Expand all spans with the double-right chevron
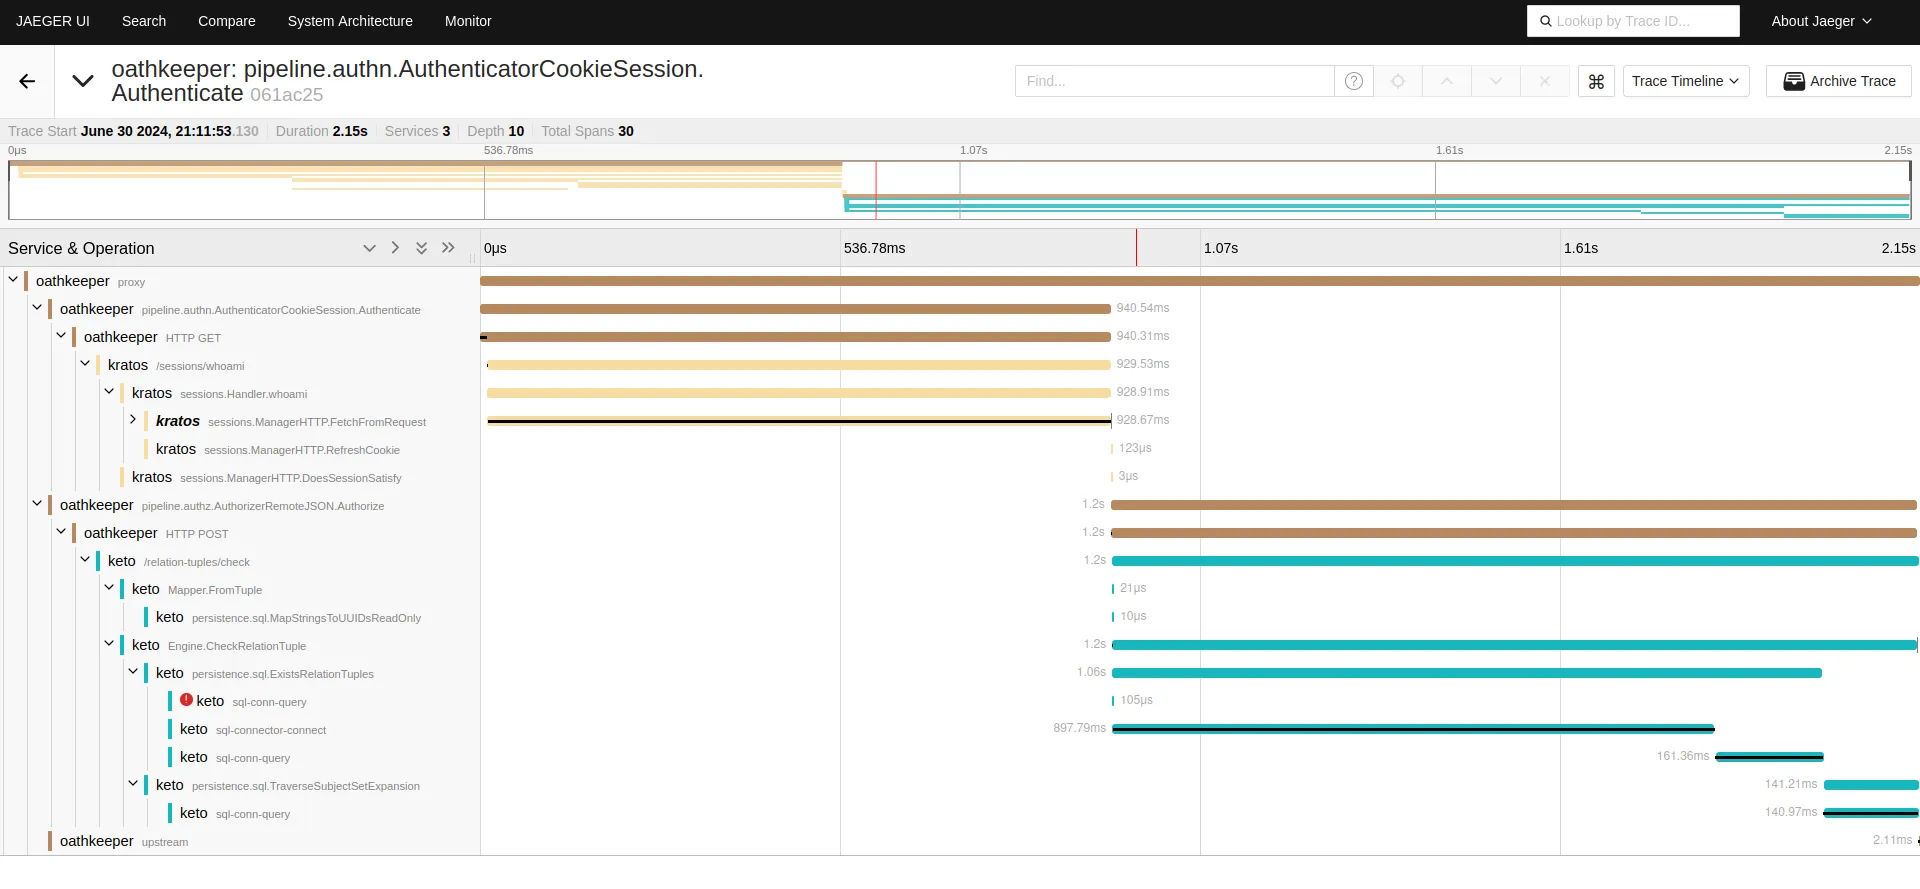The image size is (1920, 889). tap(448, 248)
